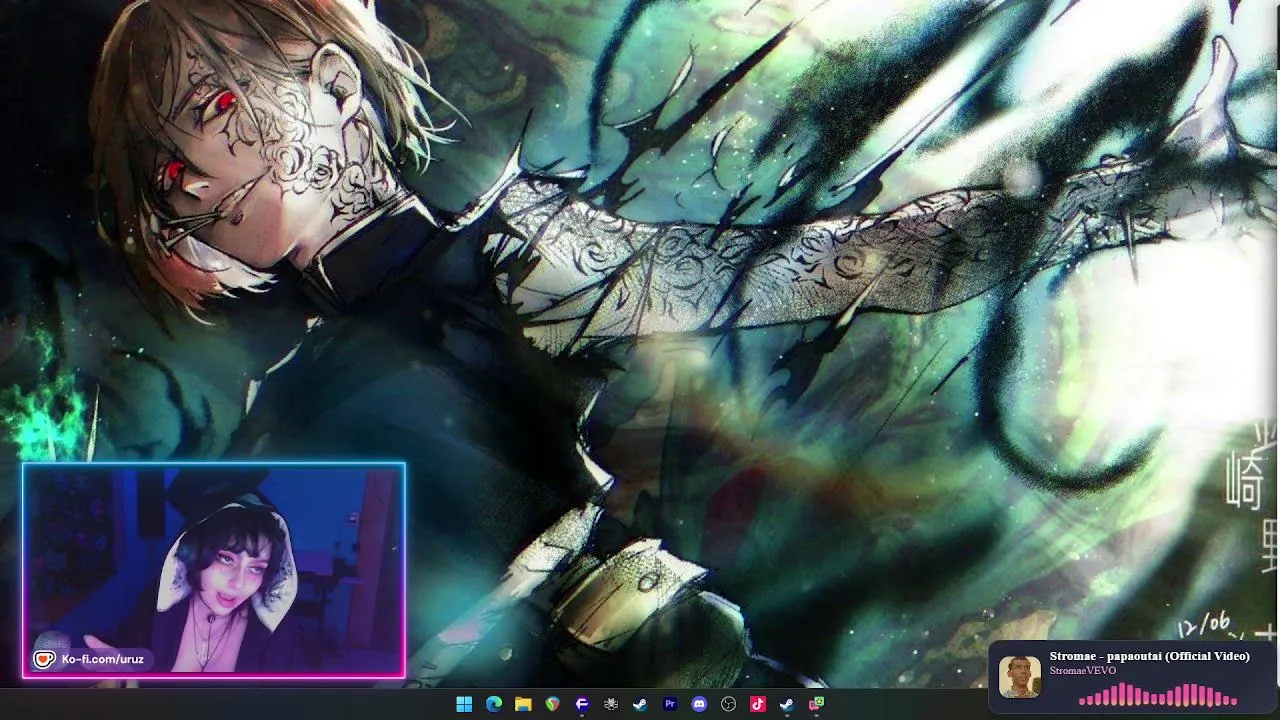Click the StromaeVEVO channel name

1083,670
